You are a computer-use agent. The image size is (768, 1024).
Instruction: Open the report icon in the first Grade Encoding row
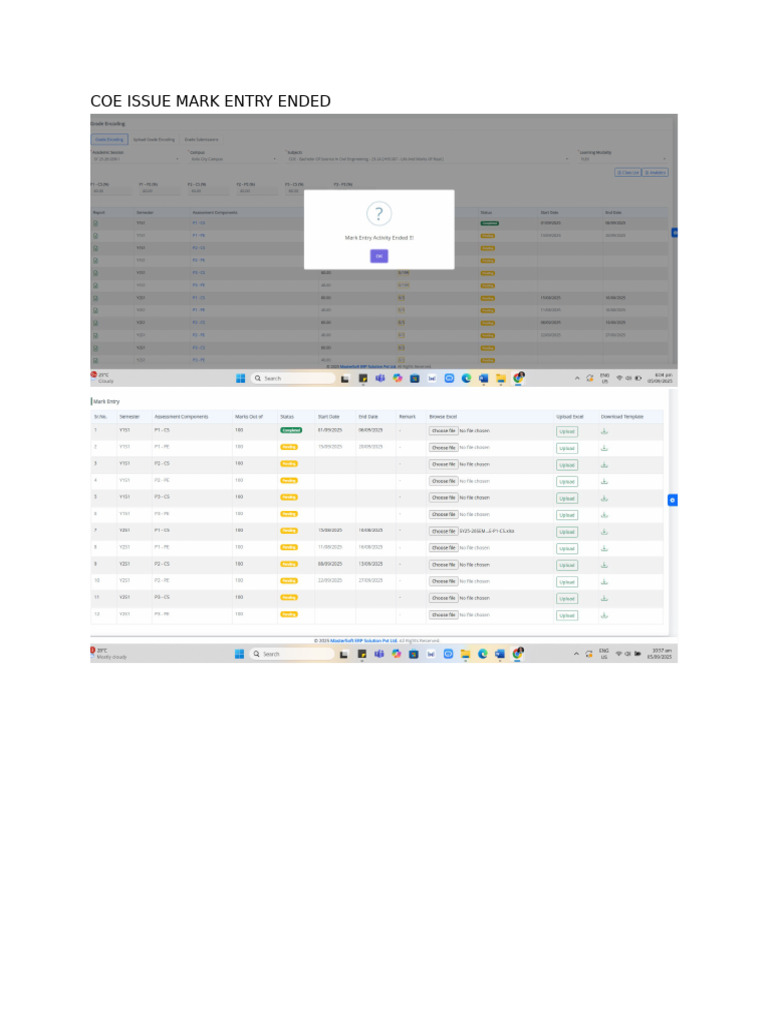(x=95, y=223)
